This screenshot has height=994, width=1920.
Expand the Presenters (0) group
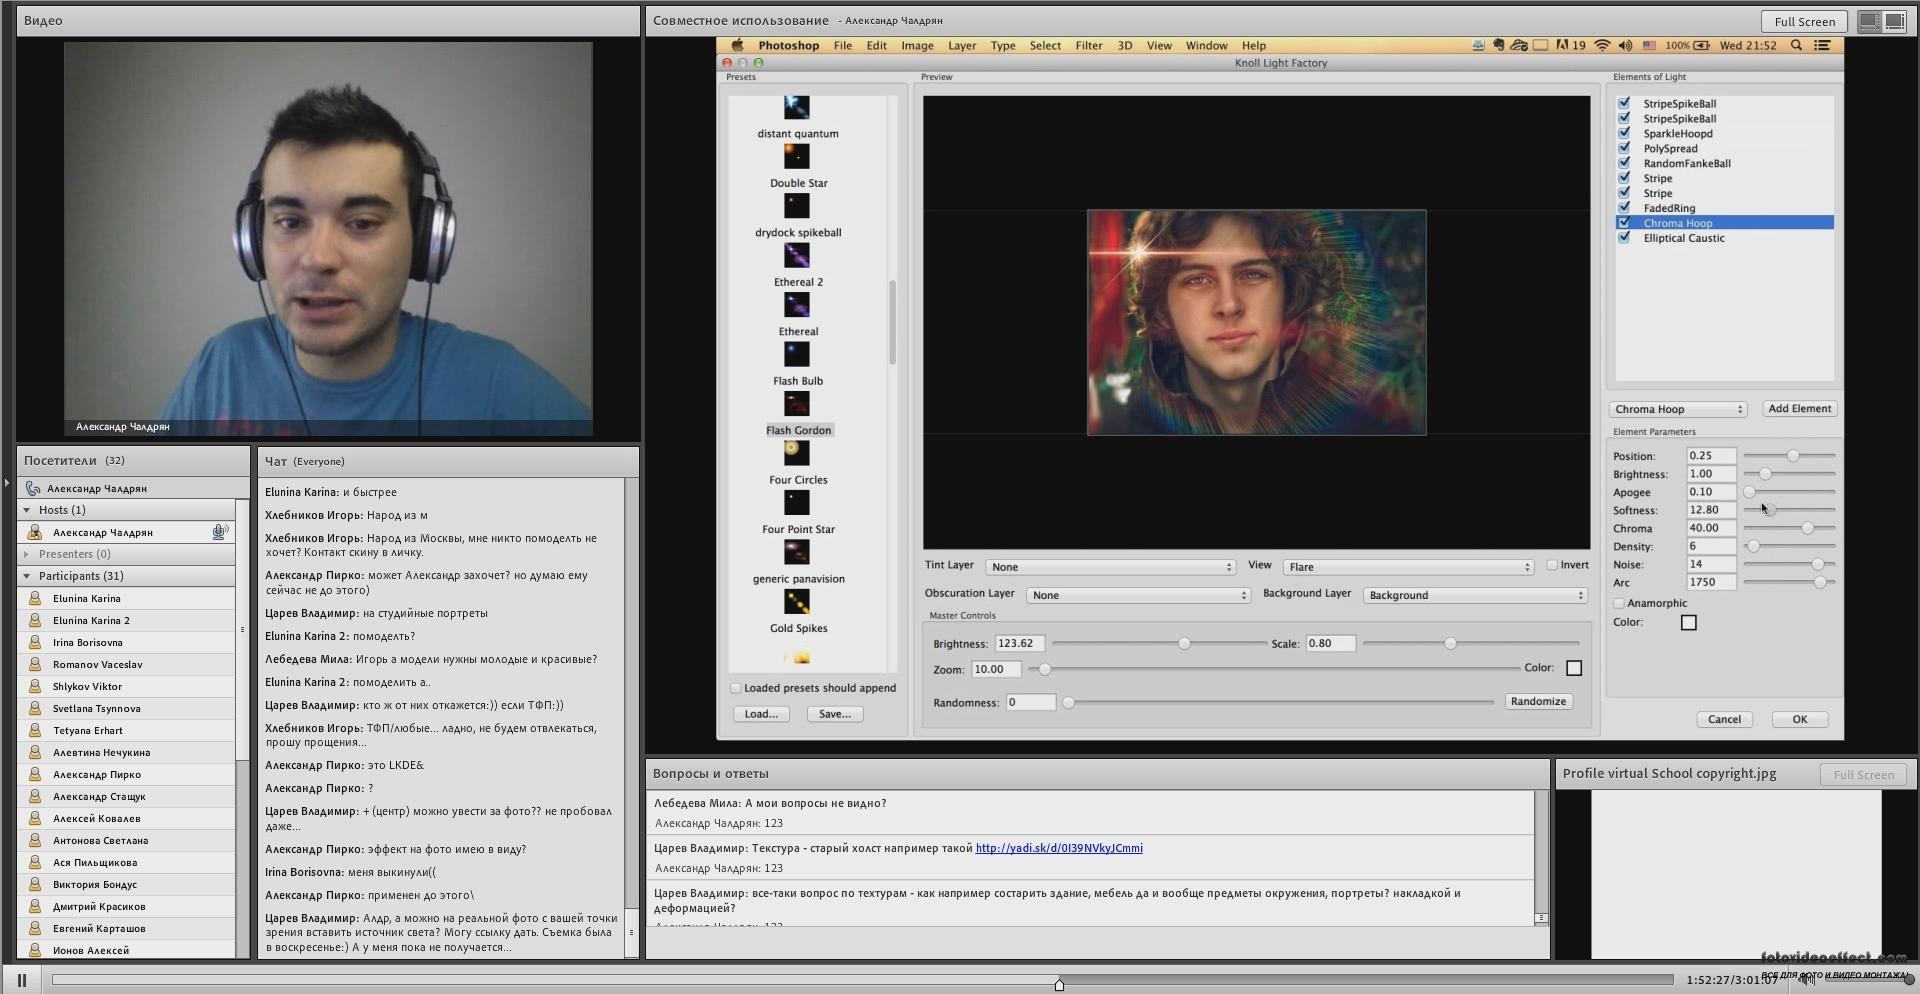pos(27,554)
